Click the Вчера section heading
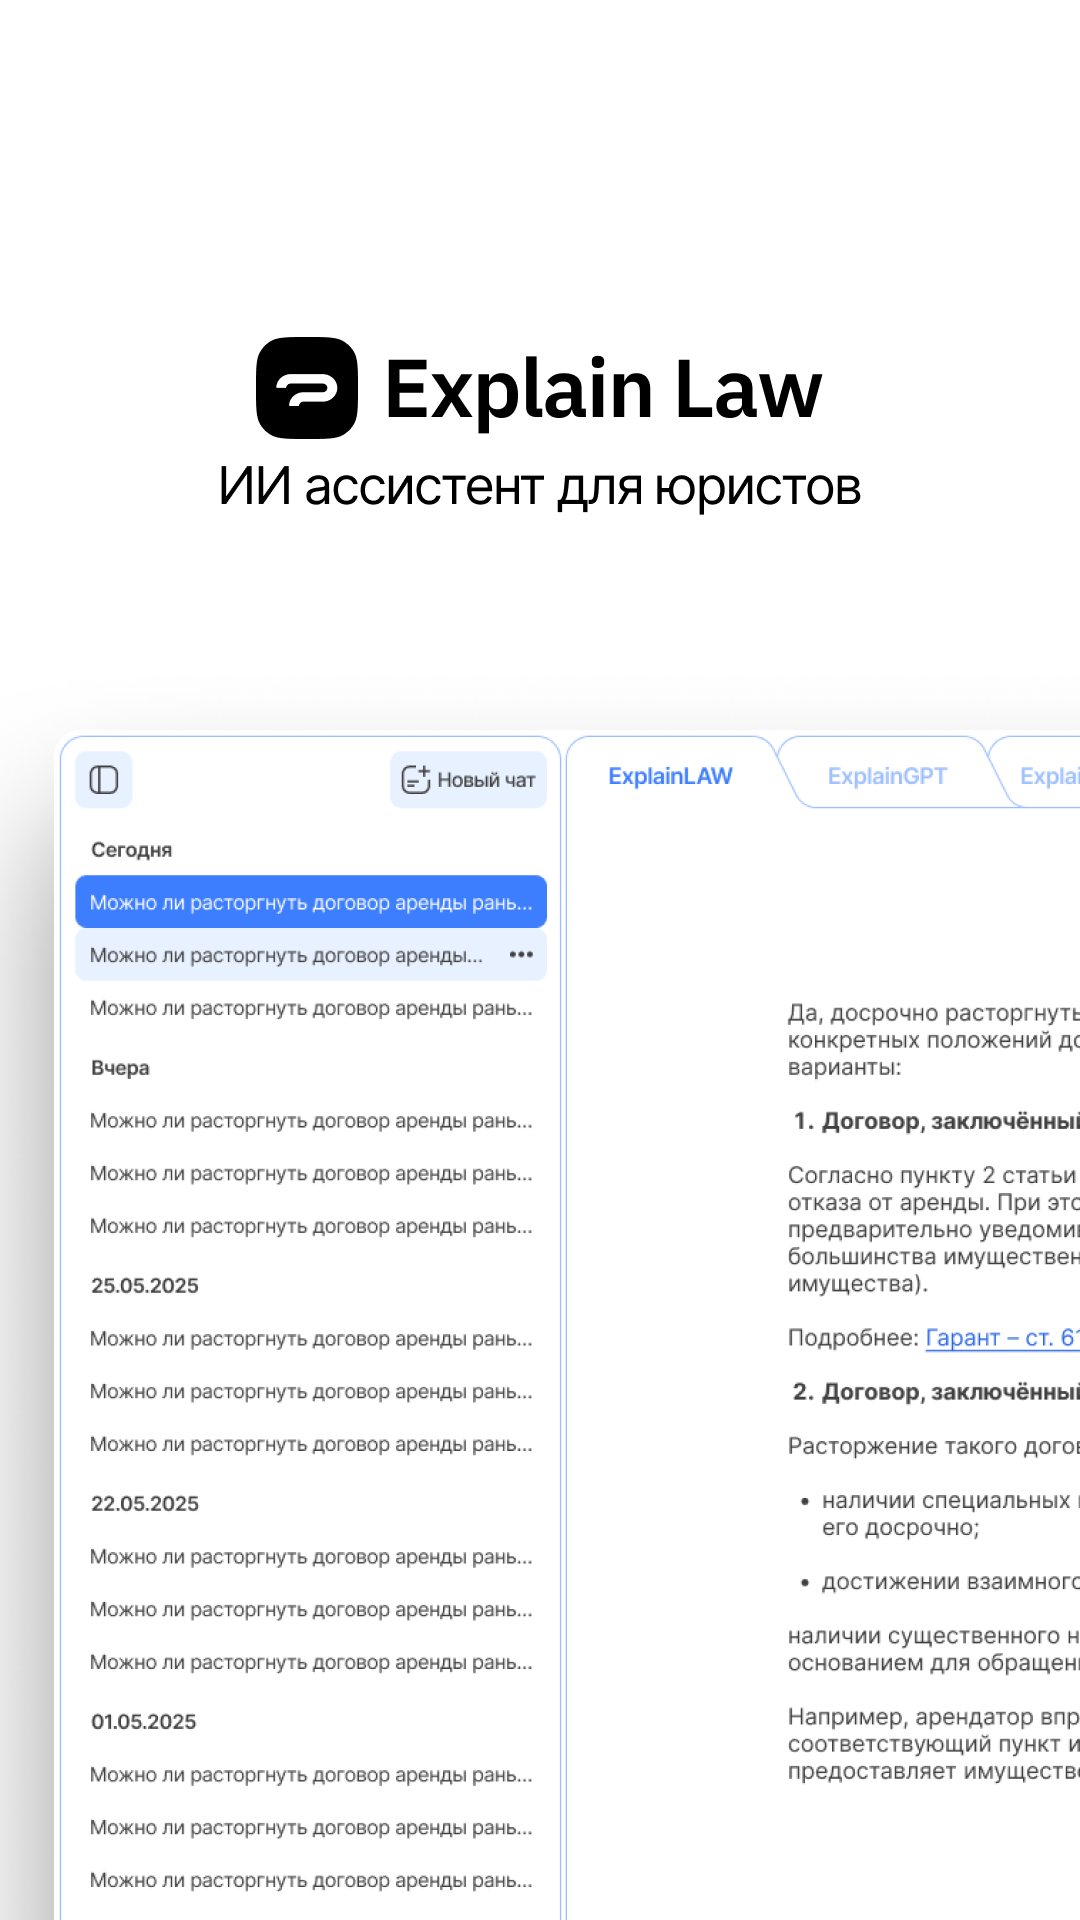Image resolution: width=1080 pixels, height=1920 pixels. click(x=120, y=1068)
